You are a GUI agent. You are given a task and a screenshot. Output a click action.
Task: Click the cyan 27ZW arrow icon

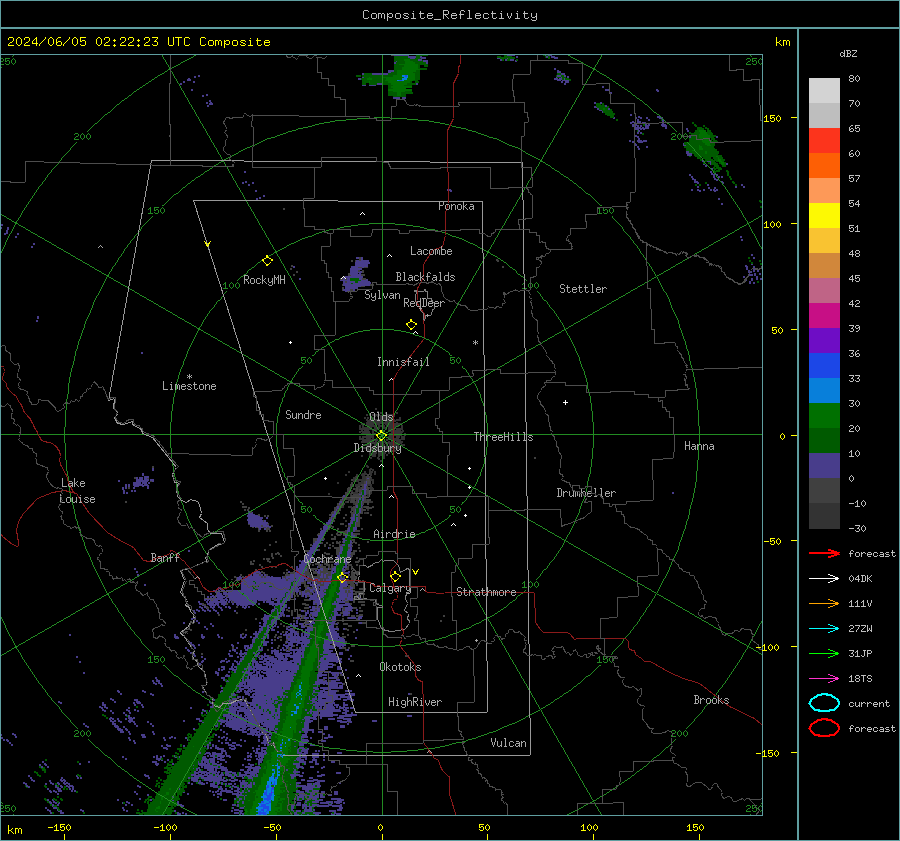(x=824, y=629)
